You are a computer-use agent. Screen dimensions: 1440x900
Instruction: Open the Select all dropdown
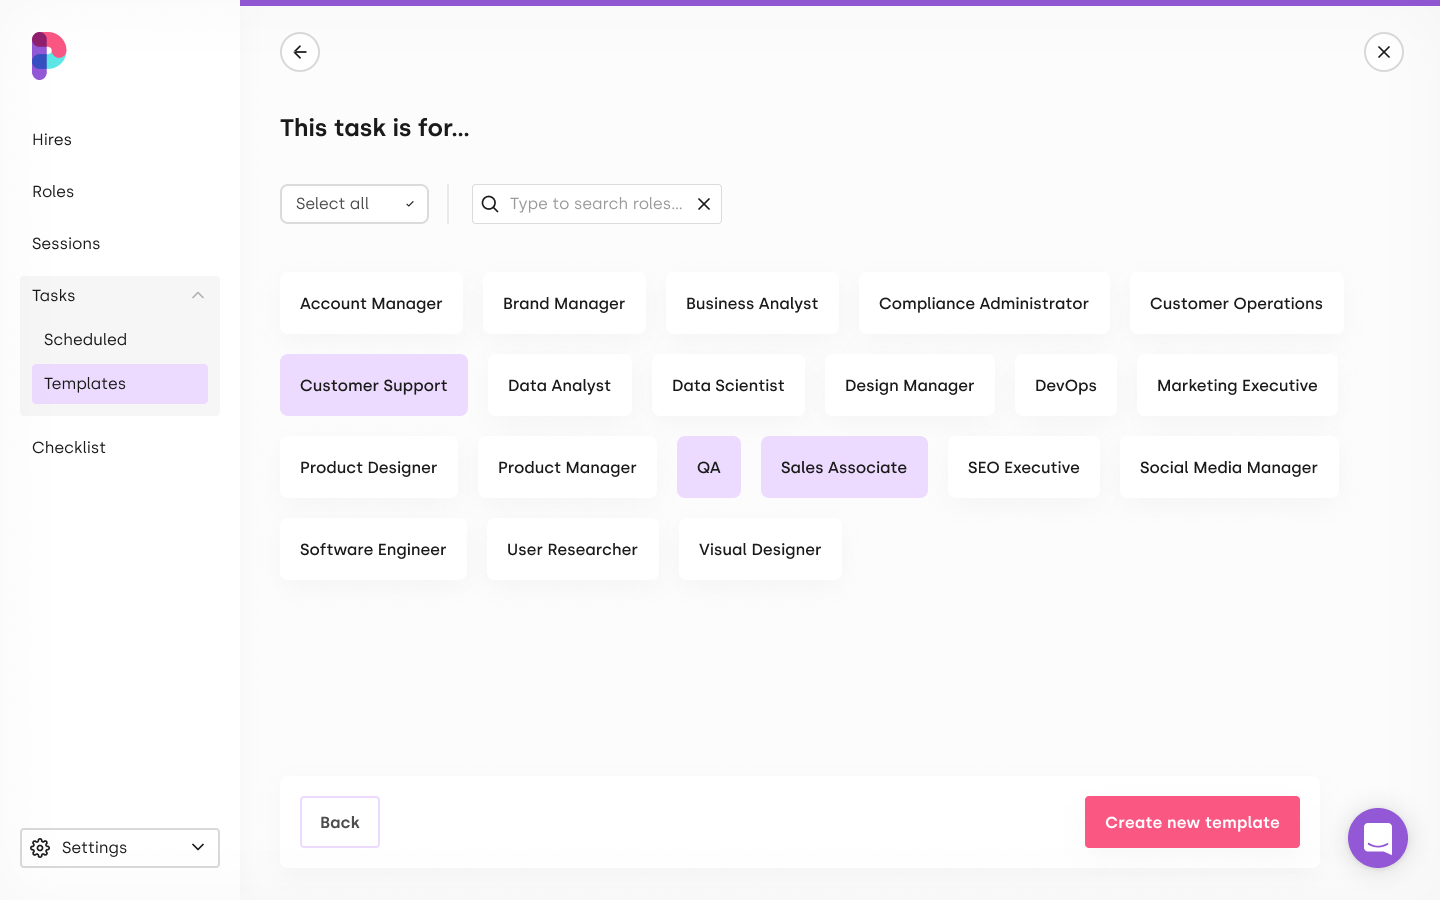pyautogui.click(x=354, y=204)
